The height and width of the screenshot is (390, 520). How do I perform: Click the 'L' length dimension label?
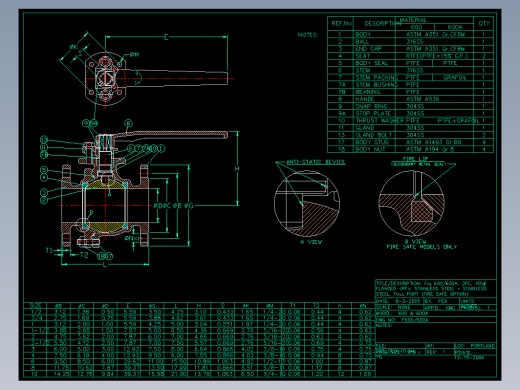pyautogui.click(x=105, y=265)
